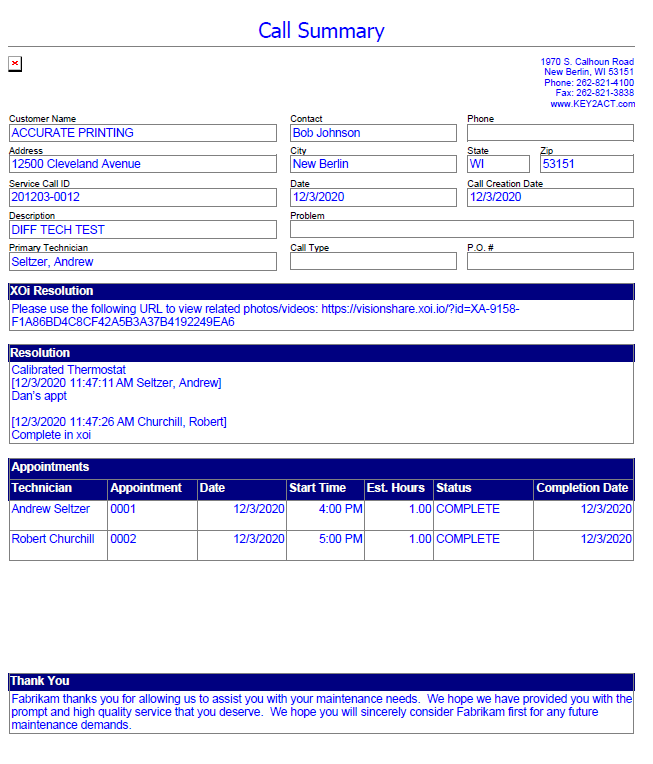The image size is (653, 764).
Task: Select the Address field 12500 Cleveland Avenue
Action: 142,164
